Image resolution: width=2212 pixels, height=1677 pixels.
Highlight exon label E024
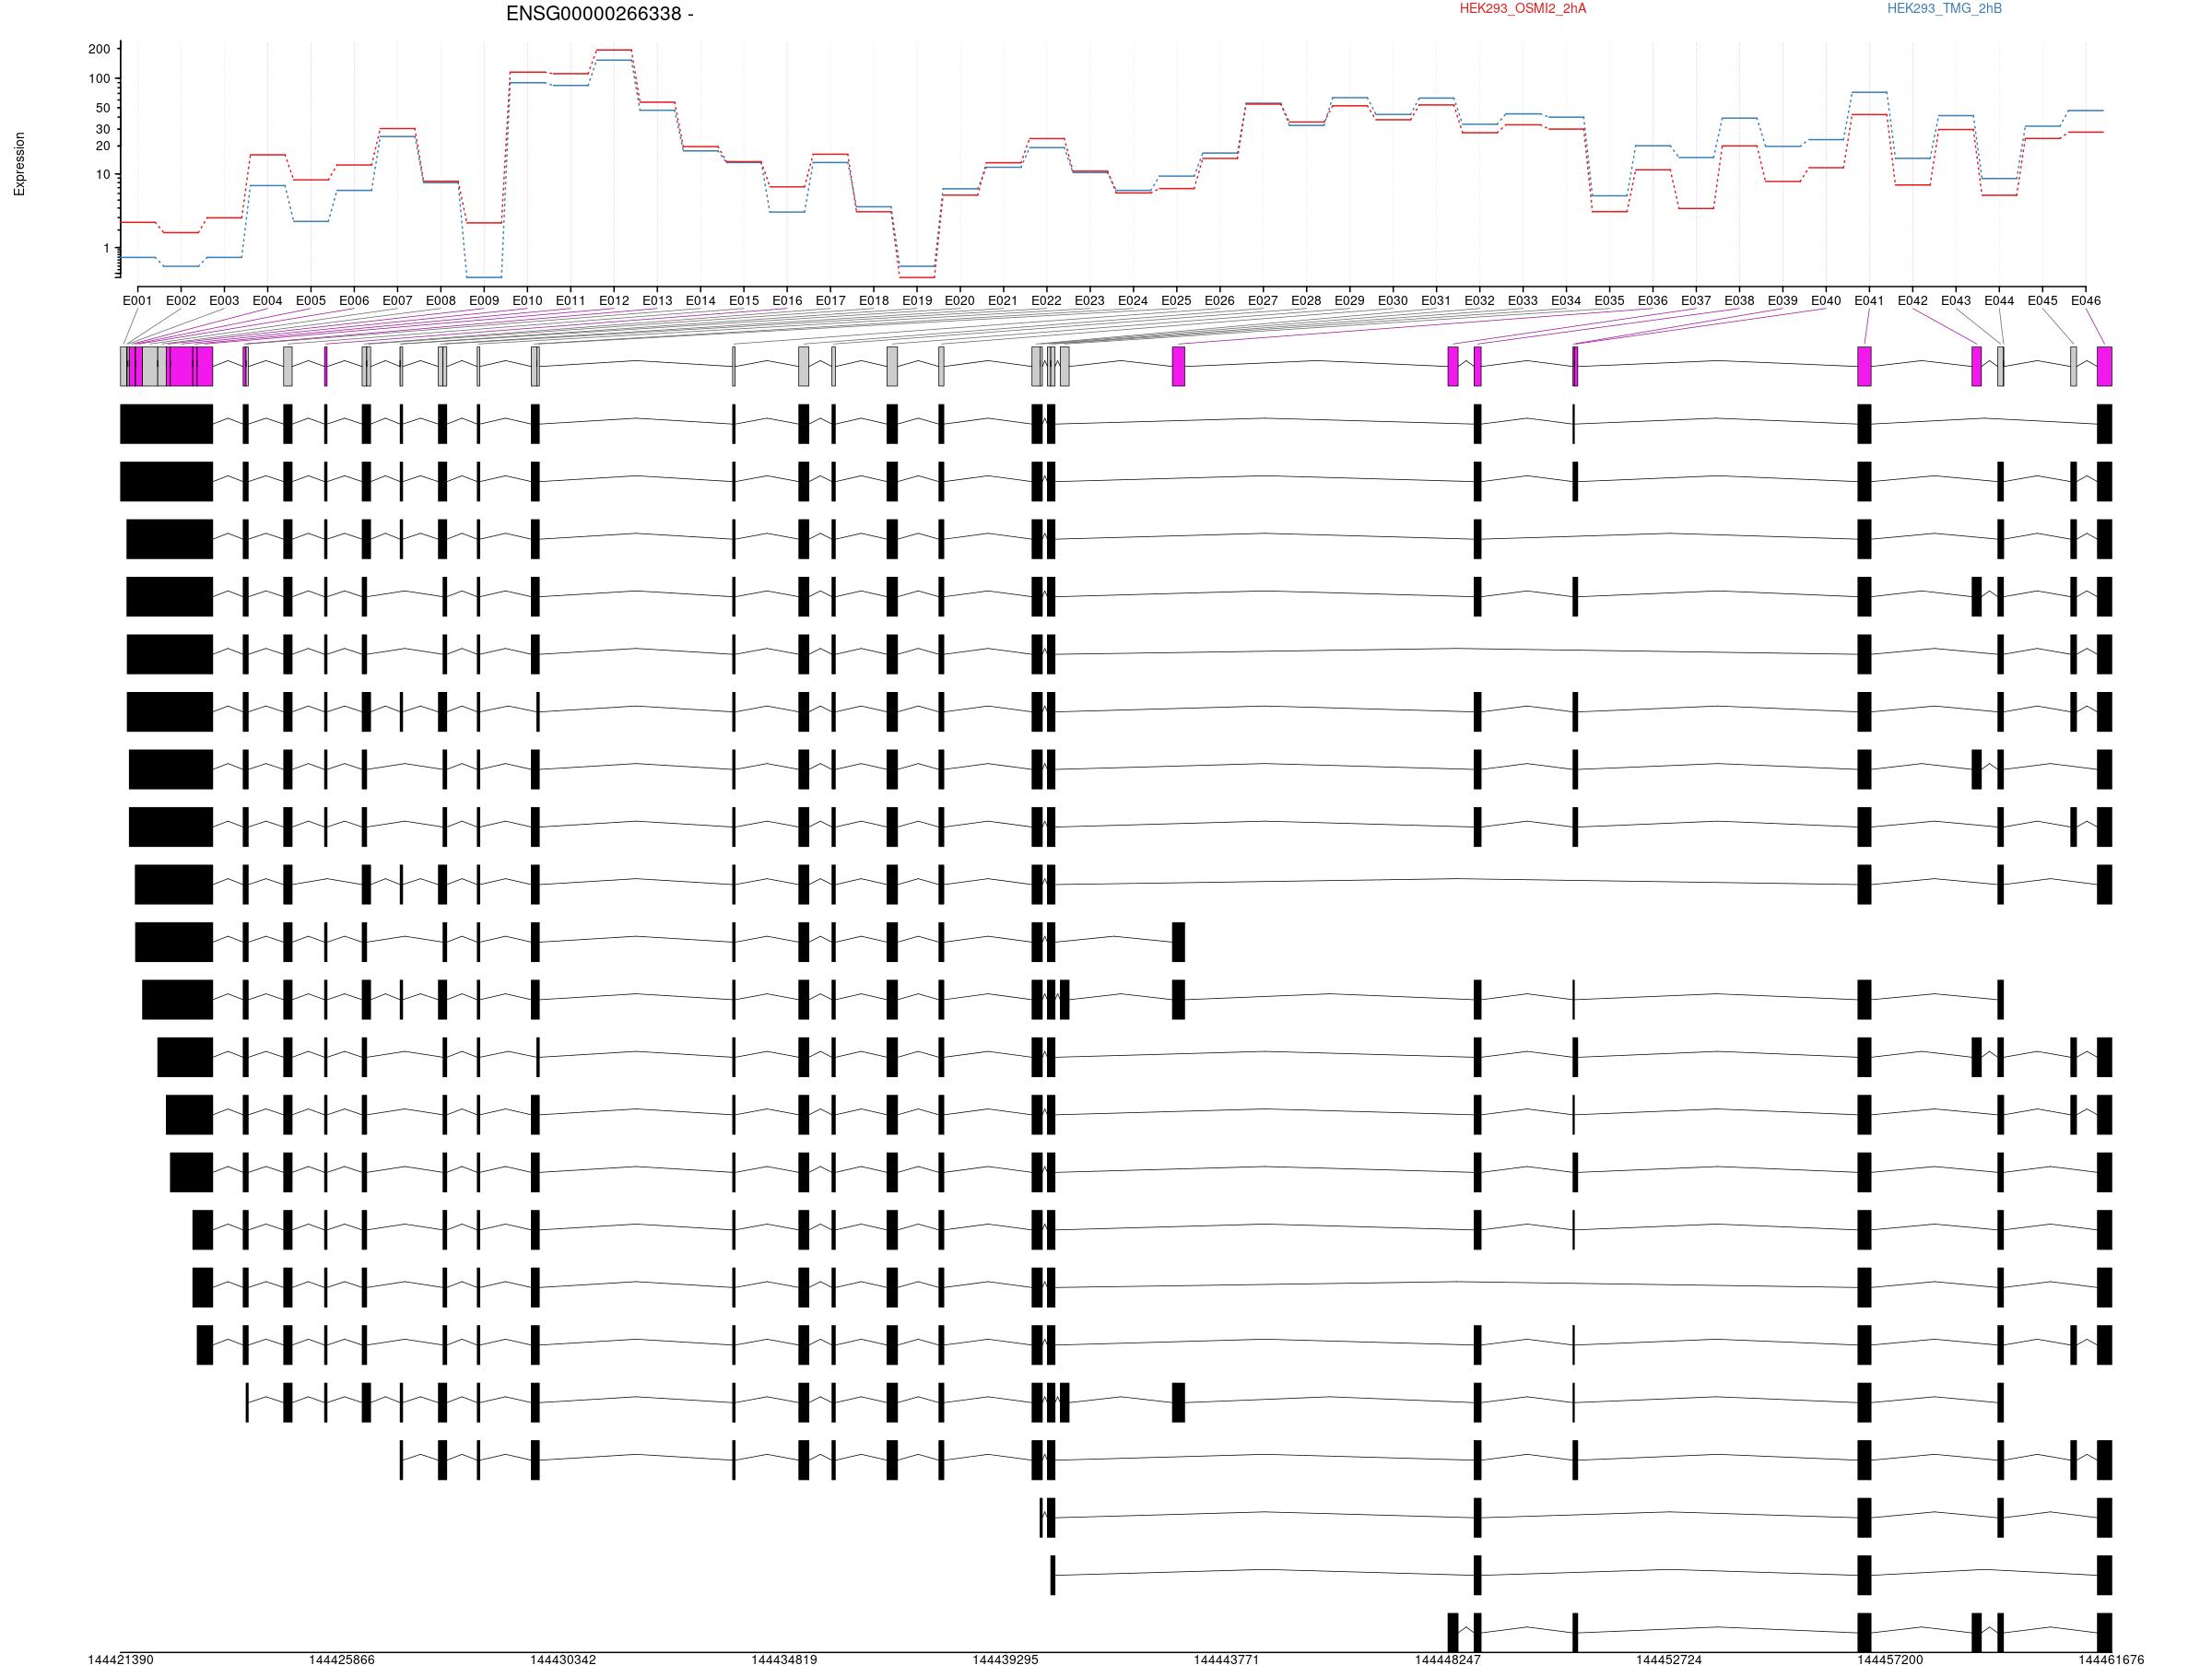pos(1133,300)
